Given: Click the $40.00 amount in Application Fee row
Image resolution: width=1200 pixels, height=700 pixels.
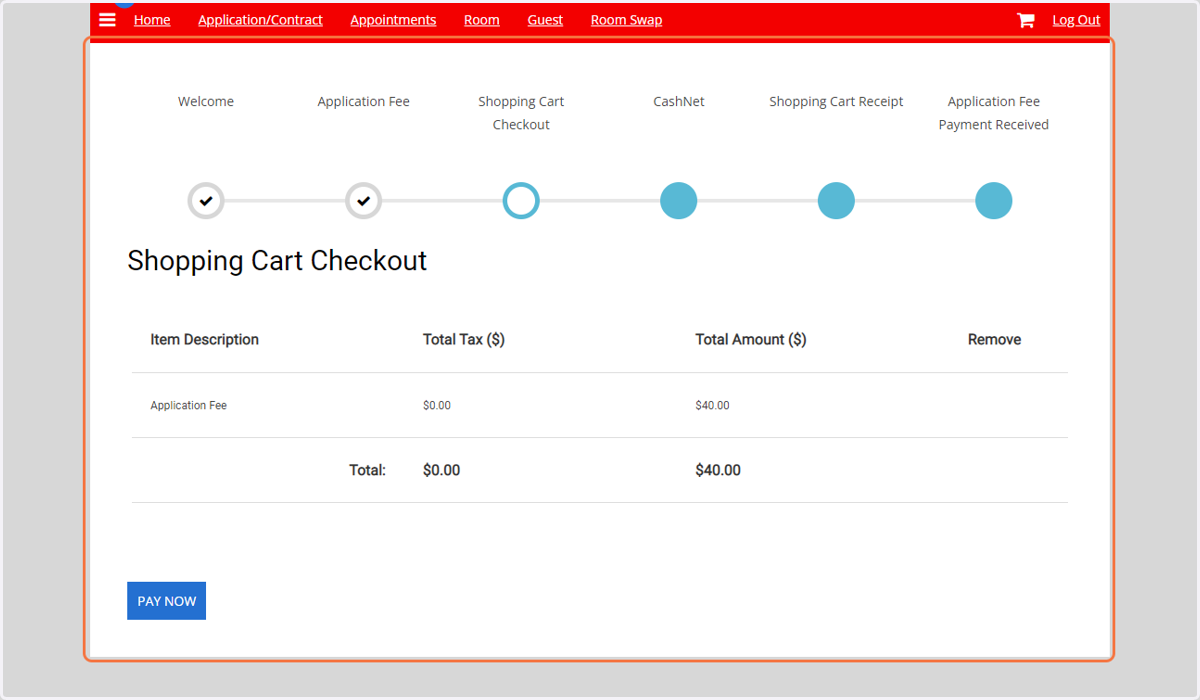Looking at the screenshot, I should pos(712,406).
